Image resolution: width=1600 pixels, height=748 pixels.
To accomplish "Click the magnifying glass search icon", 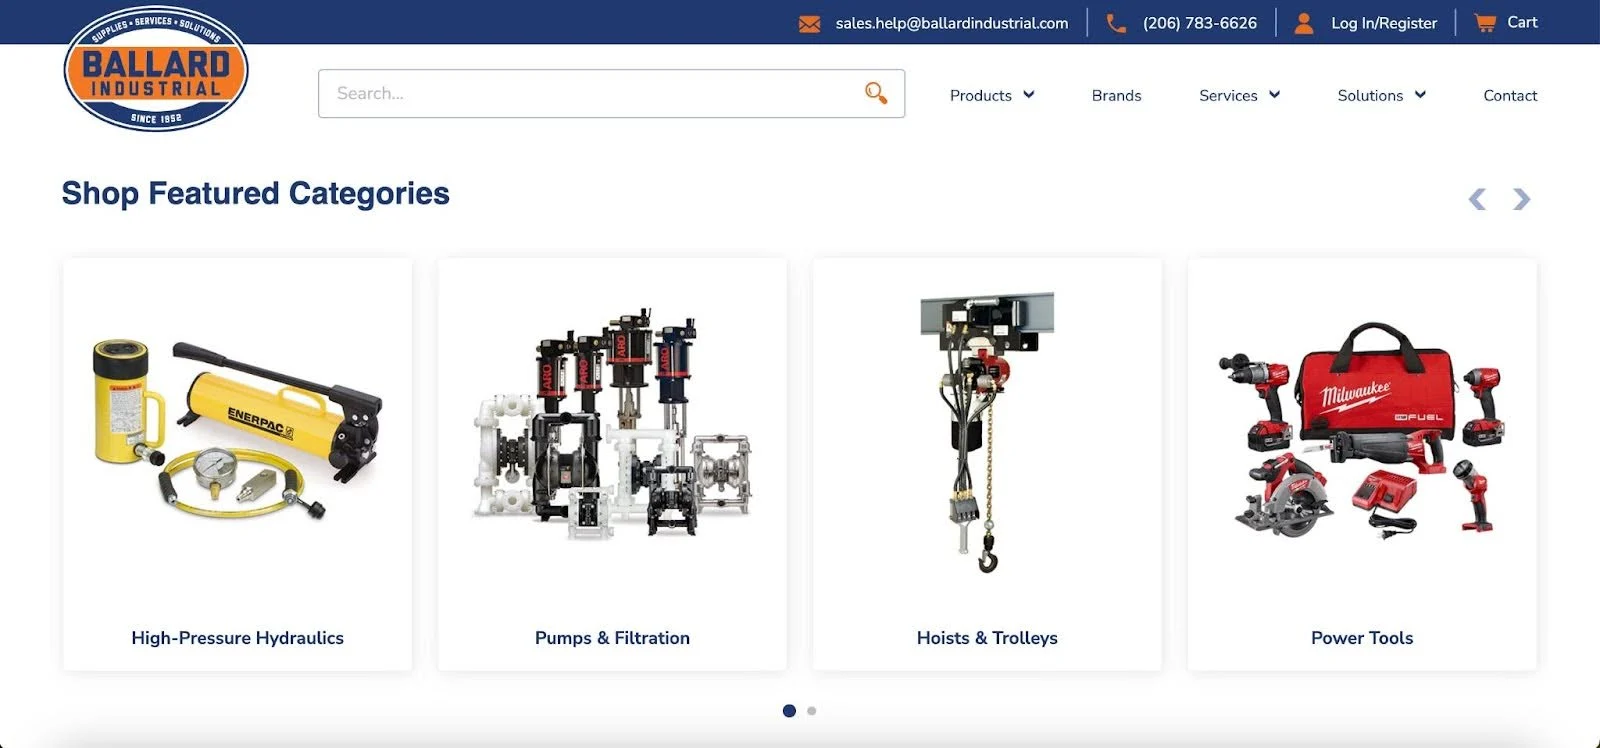I will coord(875,93).
